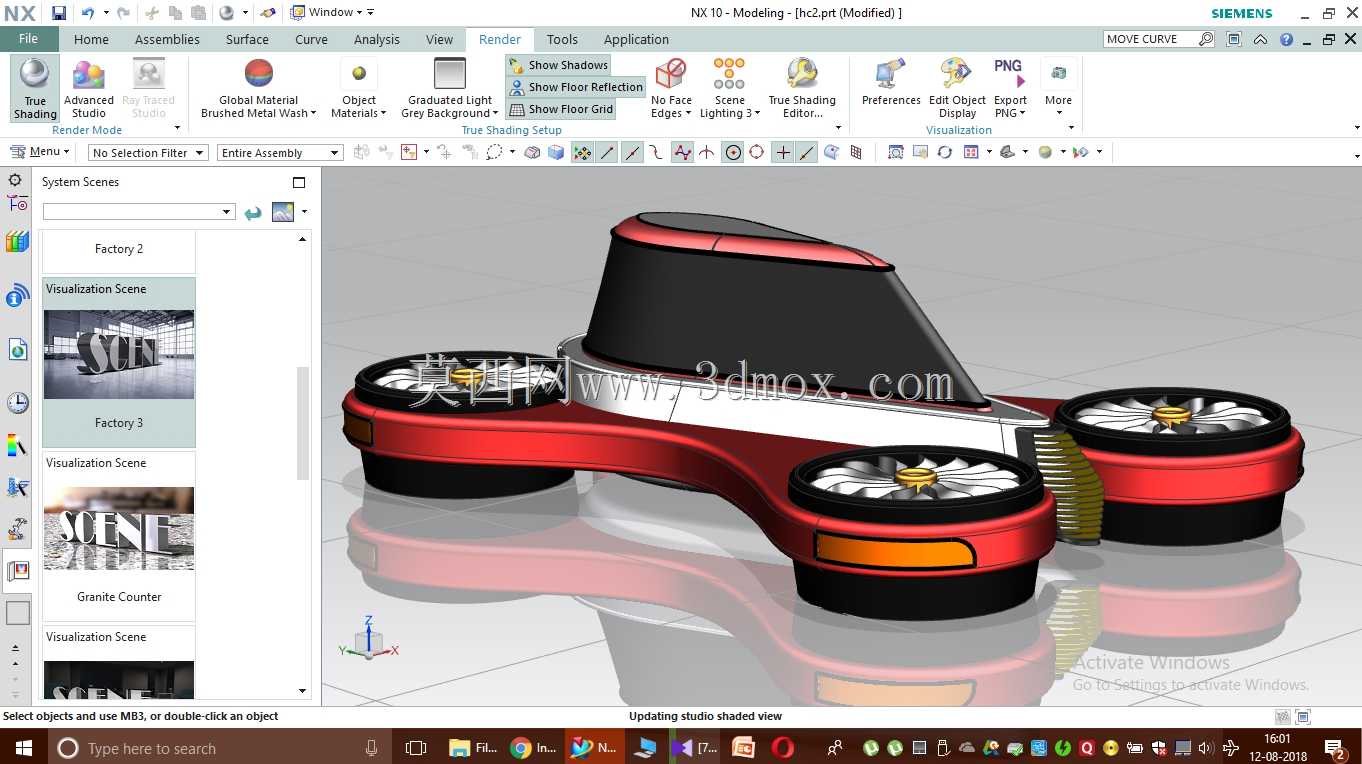1362x764 pixels.
Task: Click the Undo arrow icon
Action: pyautogui.click(x=87, y=13)
